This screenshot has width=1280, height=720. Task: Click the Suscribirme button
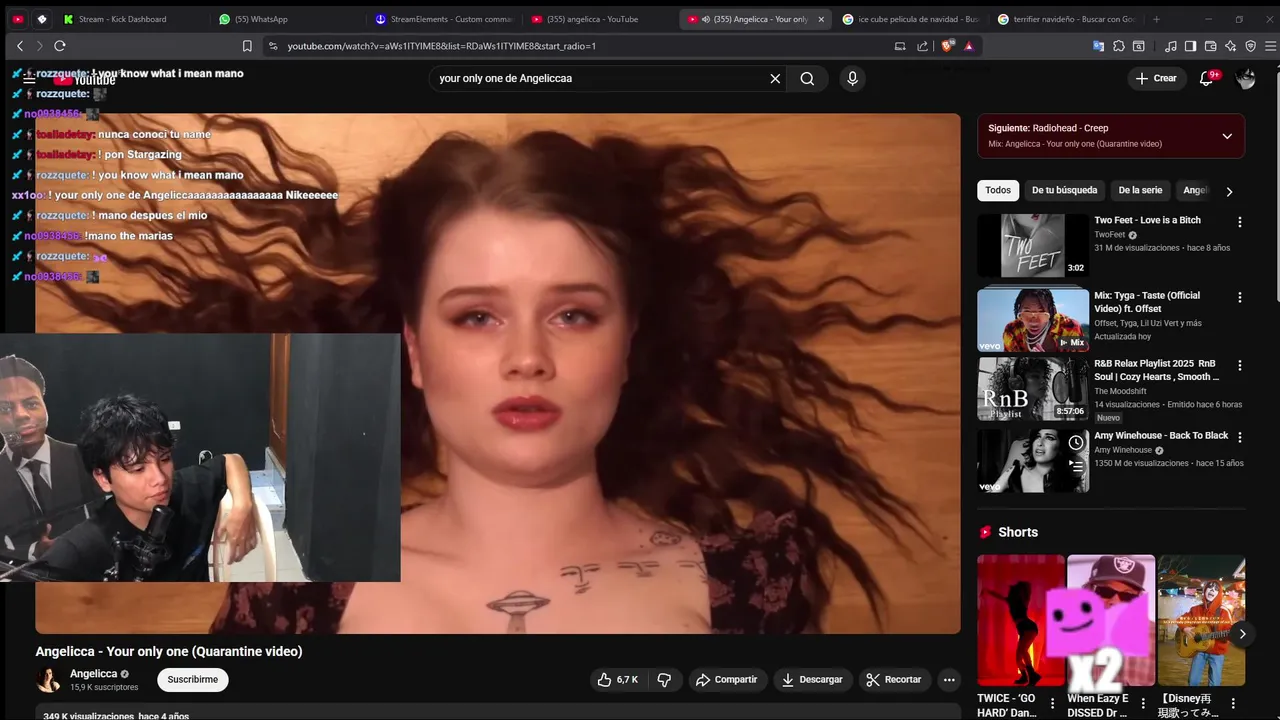point(192,680)
